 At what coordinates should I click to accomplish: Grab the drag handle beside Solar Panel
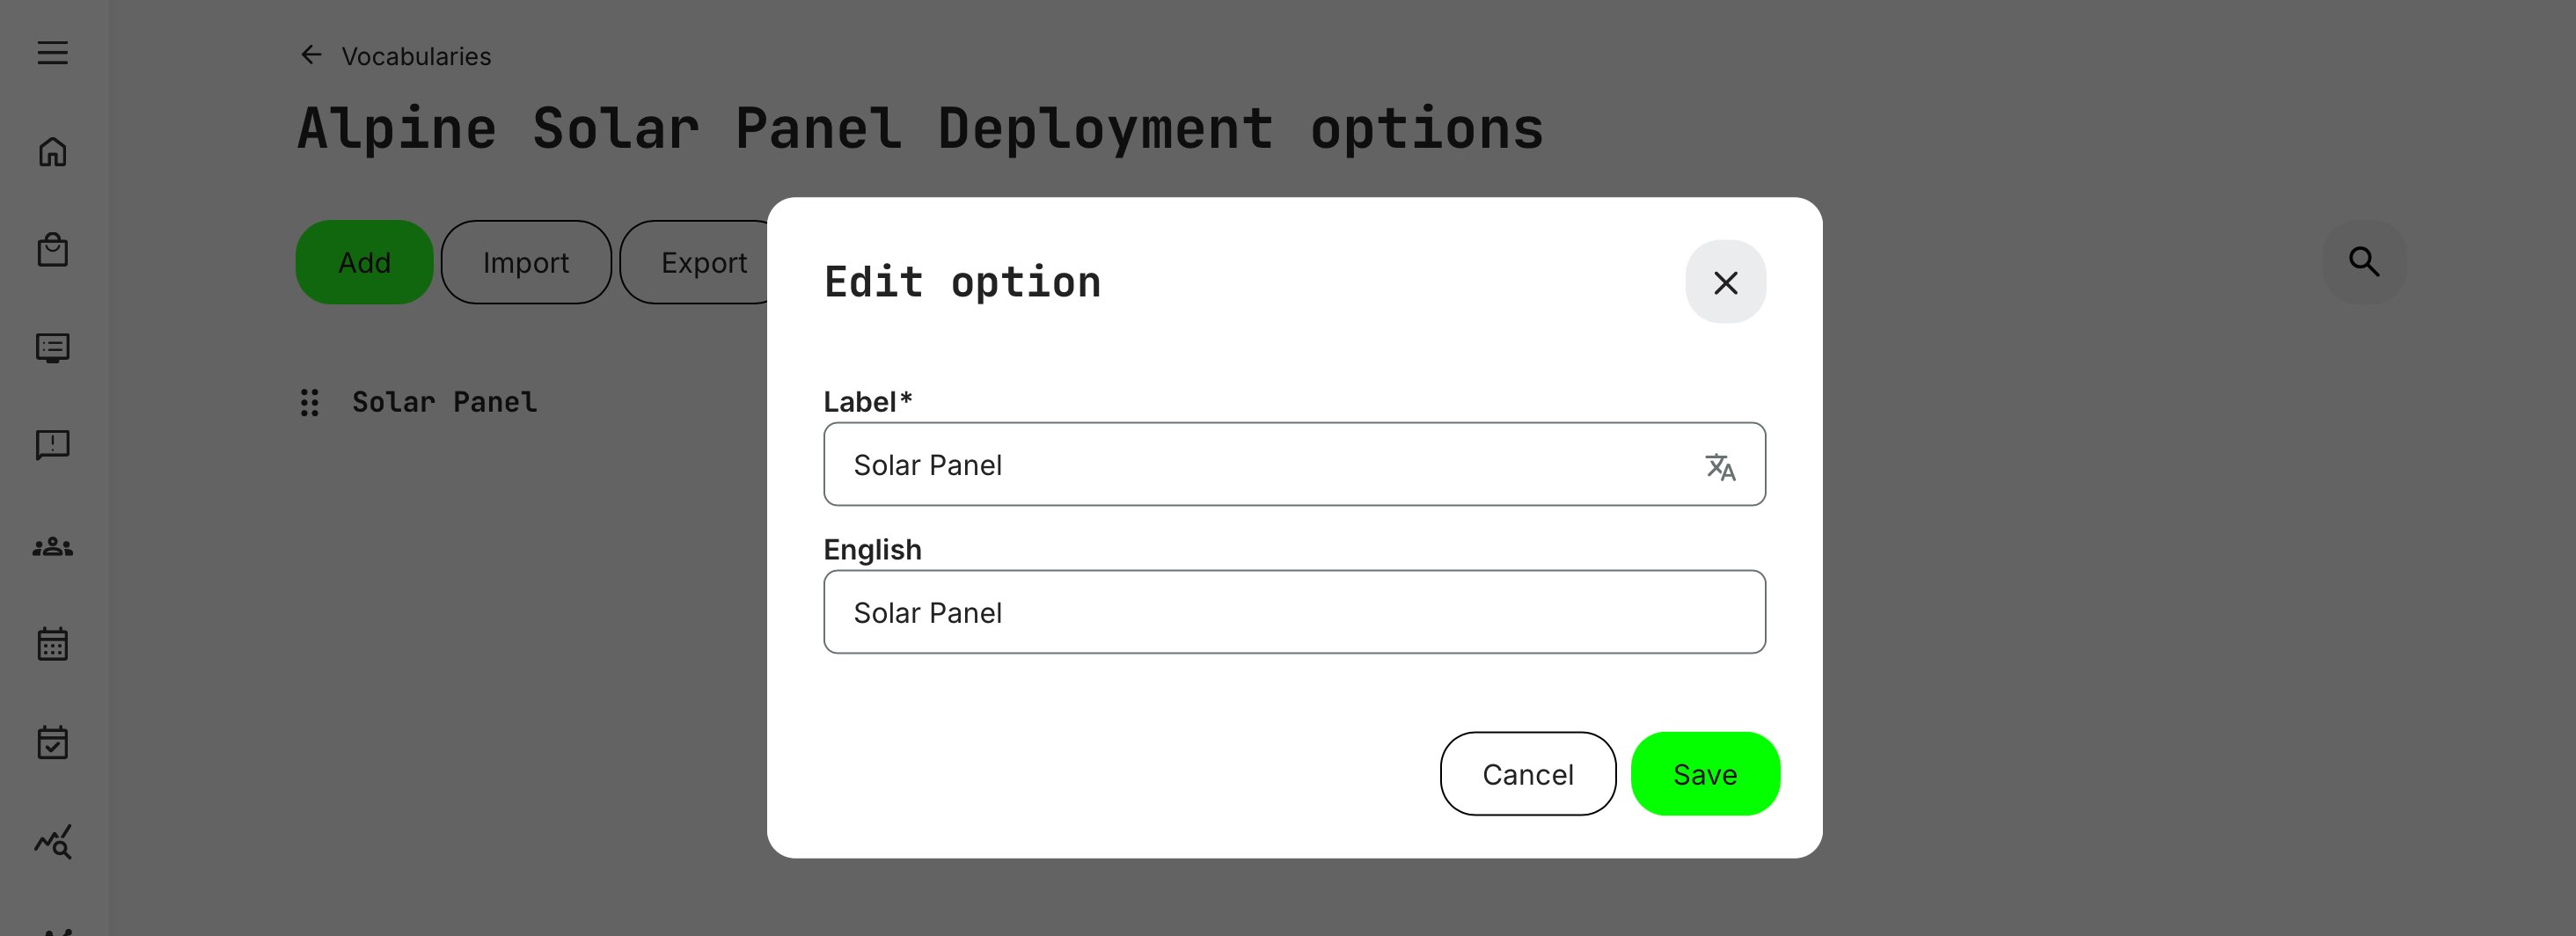[x=309, y=402]
